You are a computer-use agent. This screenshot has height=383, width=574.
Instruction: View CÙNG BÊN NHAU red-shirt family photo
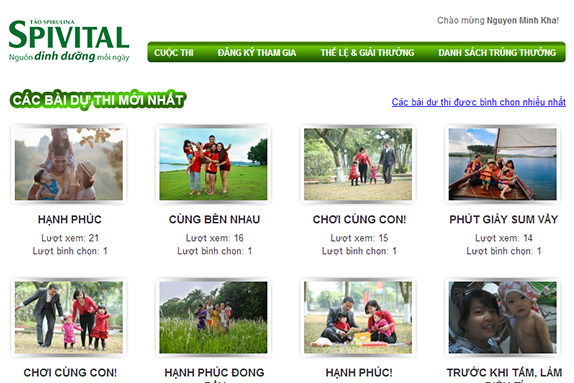(x=213, y=164)
